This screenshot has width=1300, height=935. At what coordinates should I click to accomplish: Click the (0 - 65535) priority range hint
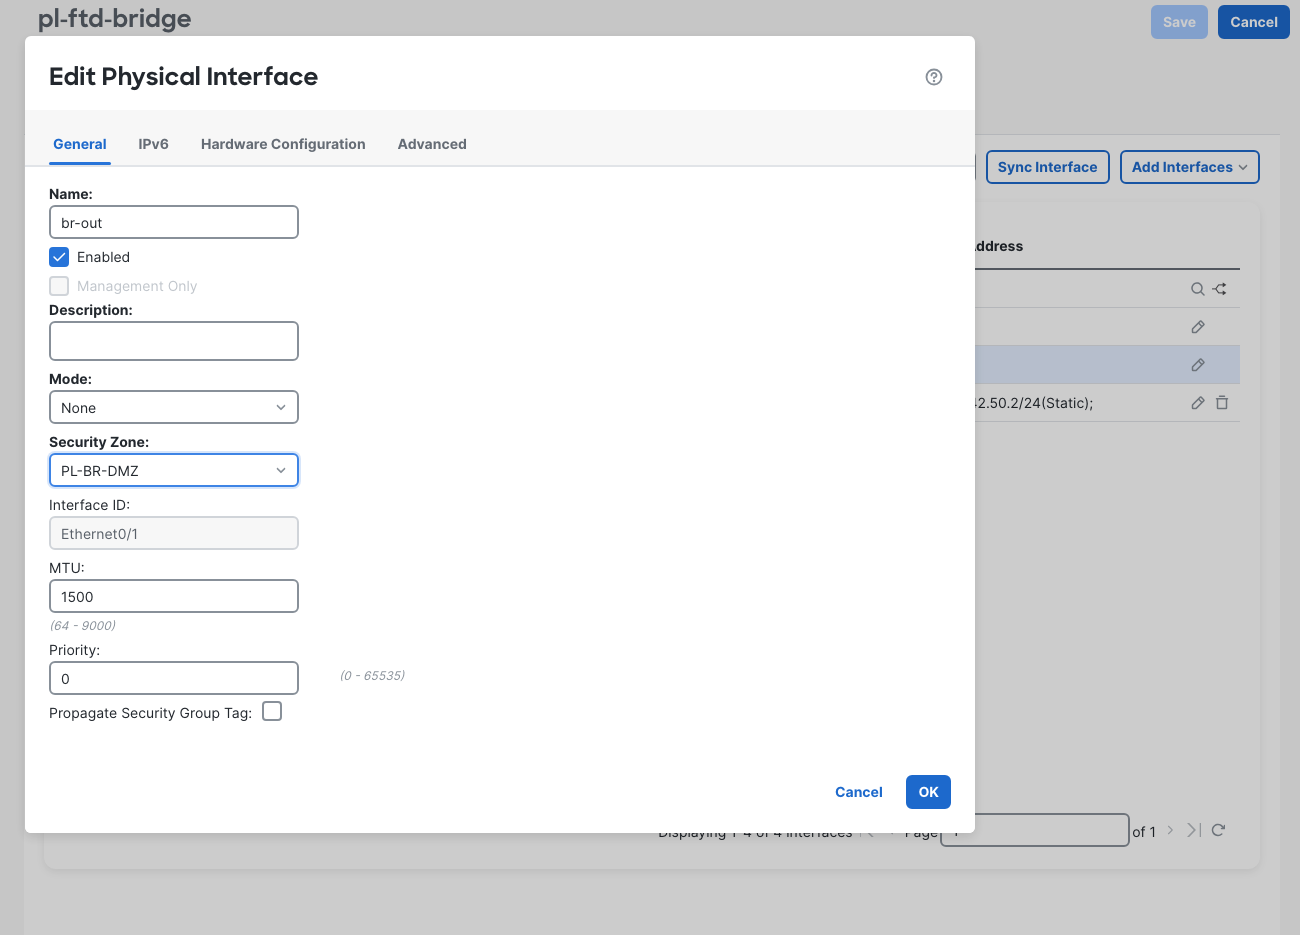372,675
